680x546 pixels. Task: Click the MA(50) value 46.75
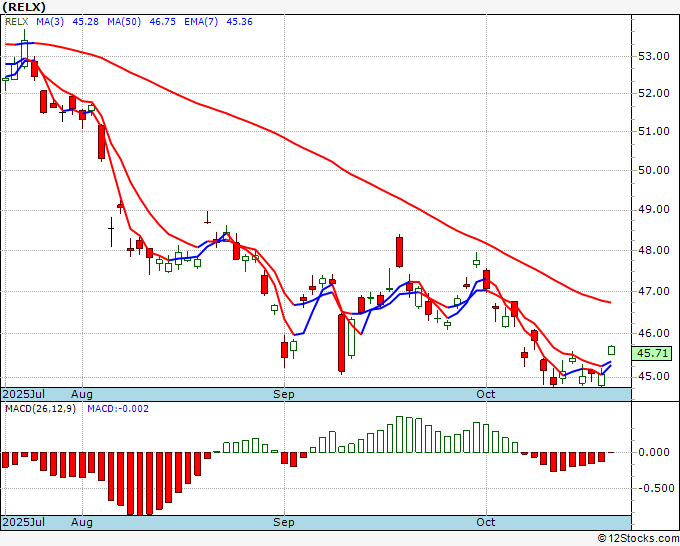pos(162,22)
